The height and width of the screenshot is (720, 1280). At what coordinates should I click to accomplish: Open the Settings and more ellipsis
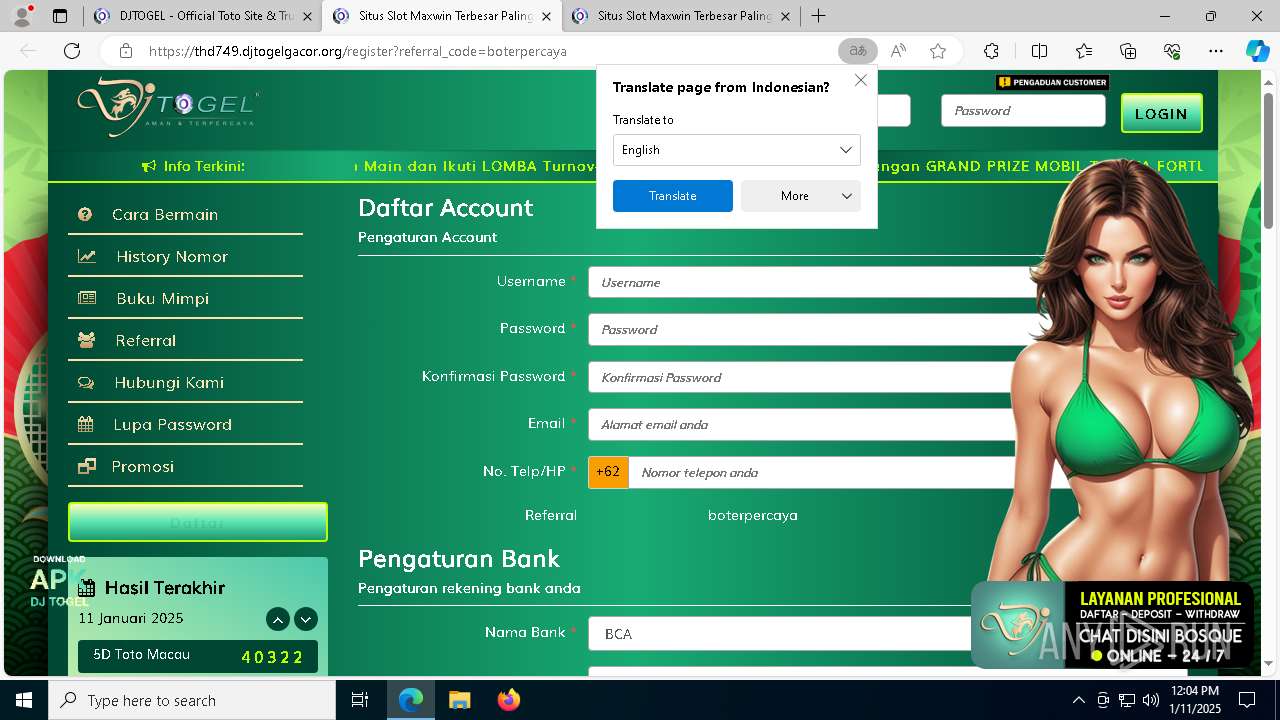tap(1215, 51)
